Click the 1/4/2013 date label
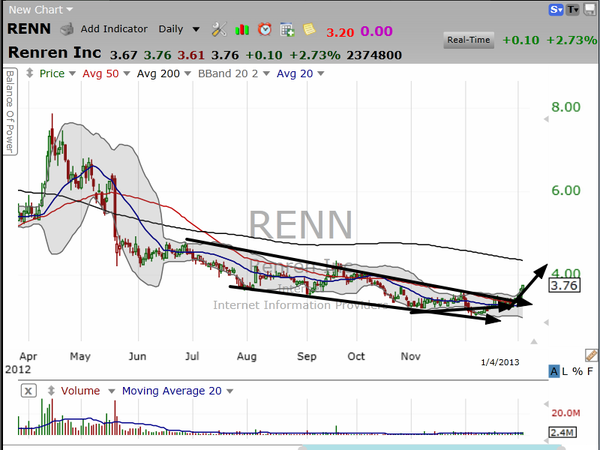This screenshot has width=600, height=450. pyautogui.click(x=500, y=362)
